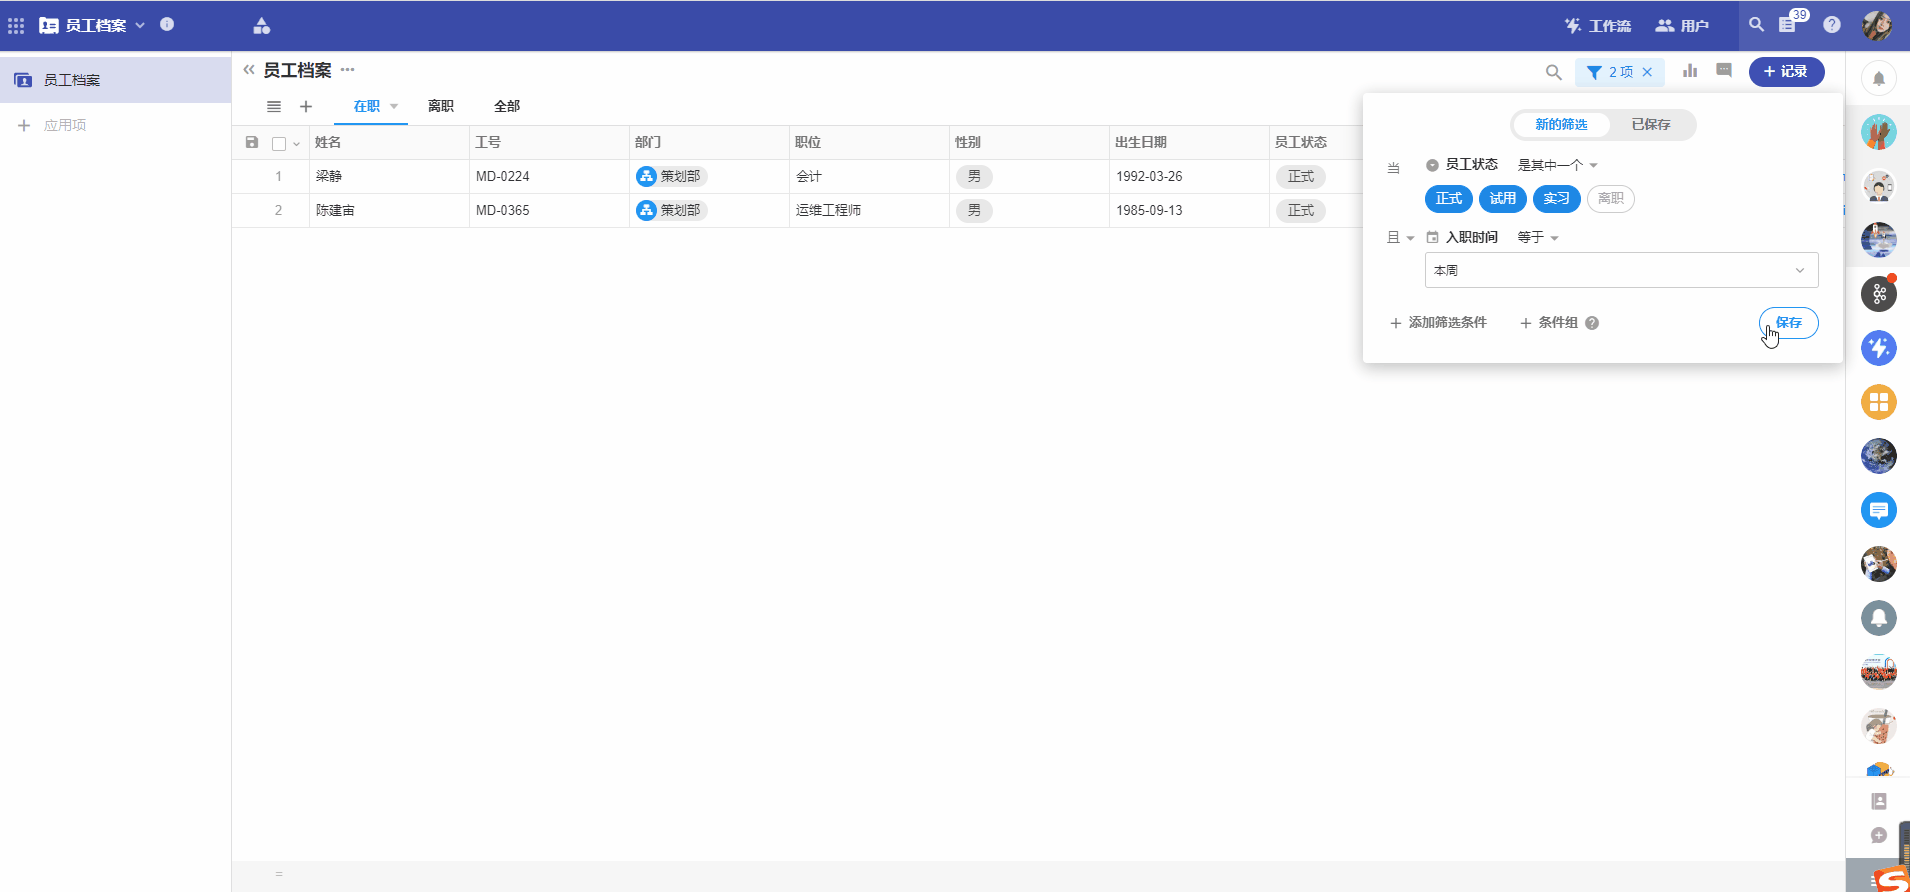
Task: Deselect the 试用 status filter tag
Action: pyautogui.click(x=1502, y=199)
